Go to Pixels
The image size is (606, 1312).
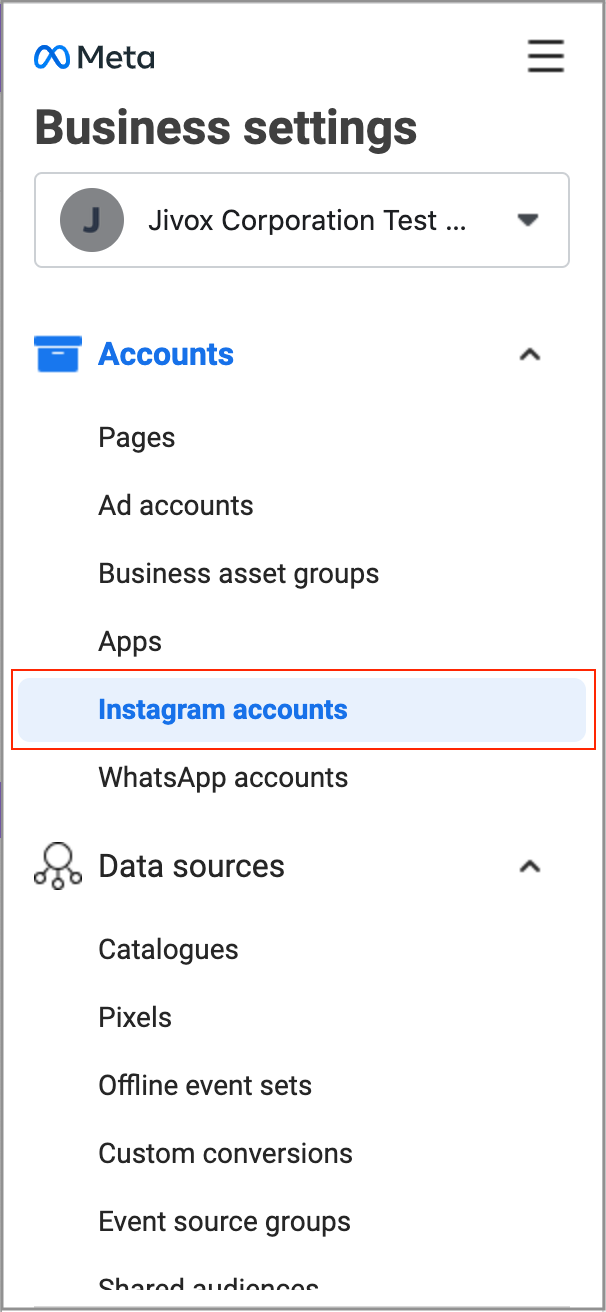point(135,1018)
